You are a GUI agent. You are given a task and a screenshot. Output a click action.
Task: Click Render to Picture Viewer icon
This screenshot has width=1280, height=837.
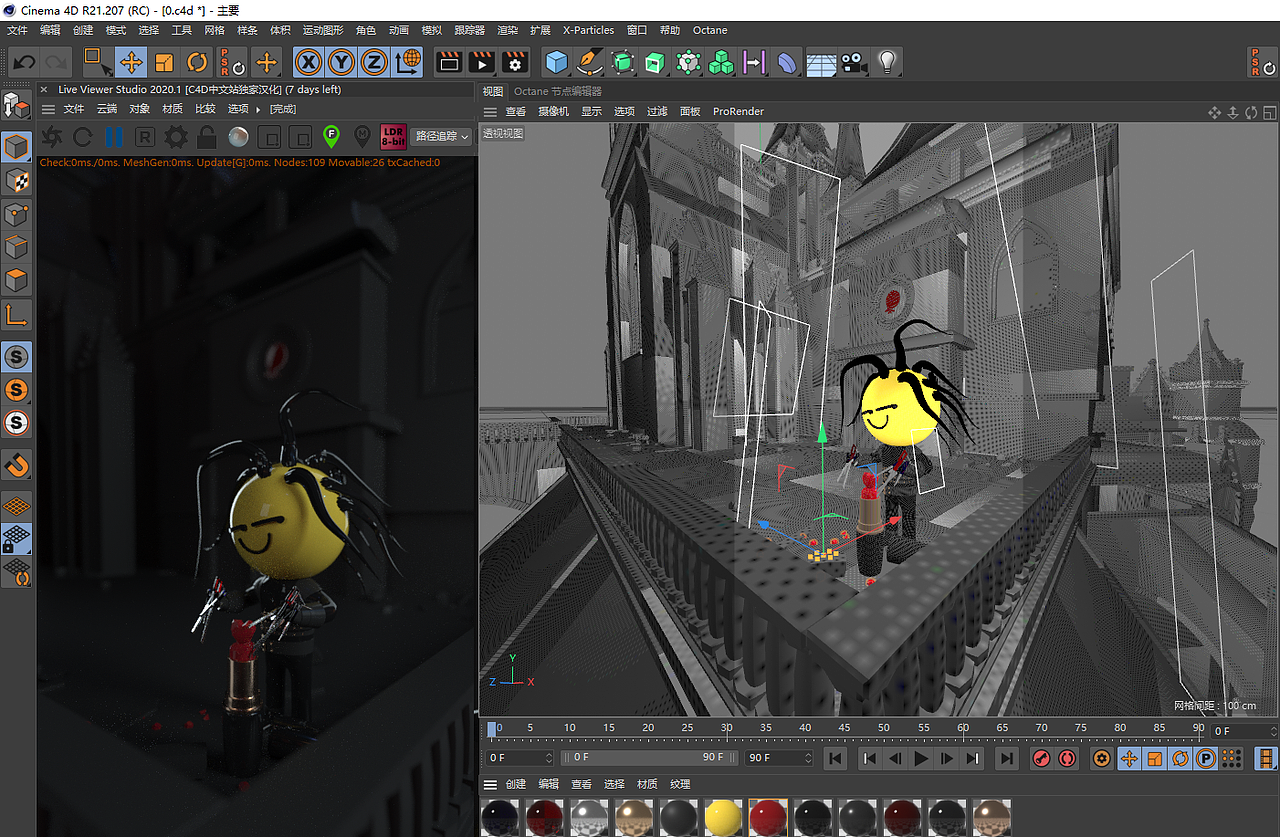(482, 62)
